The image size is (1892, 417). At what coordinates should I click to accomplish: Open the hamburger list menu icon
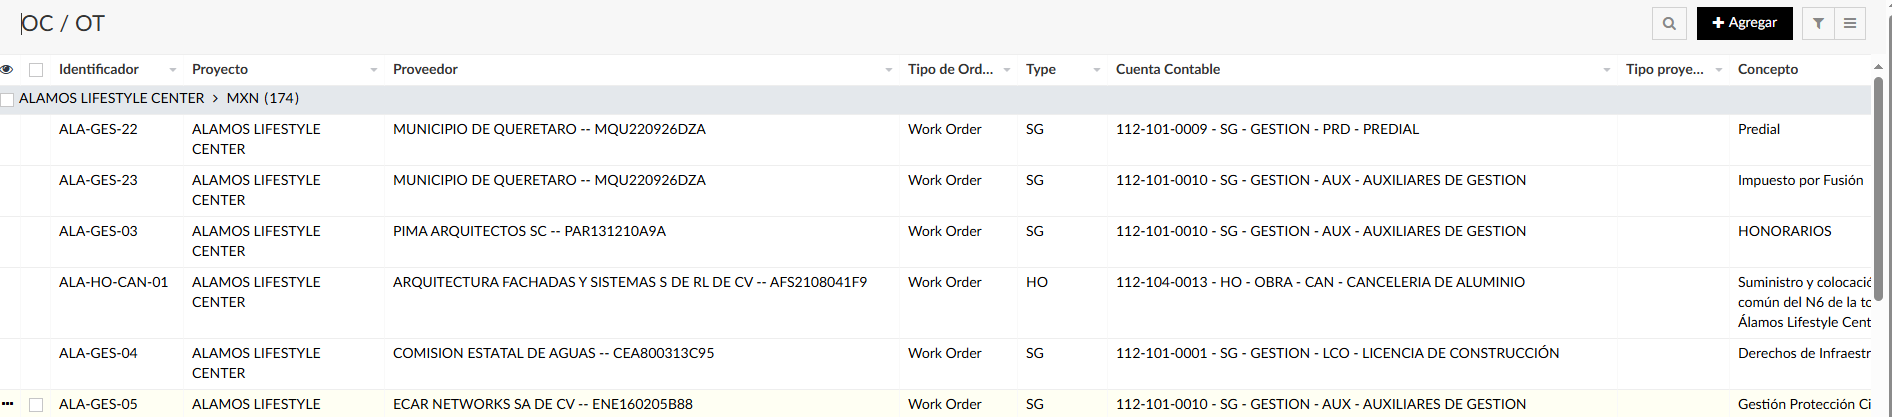pos(1850,23)
